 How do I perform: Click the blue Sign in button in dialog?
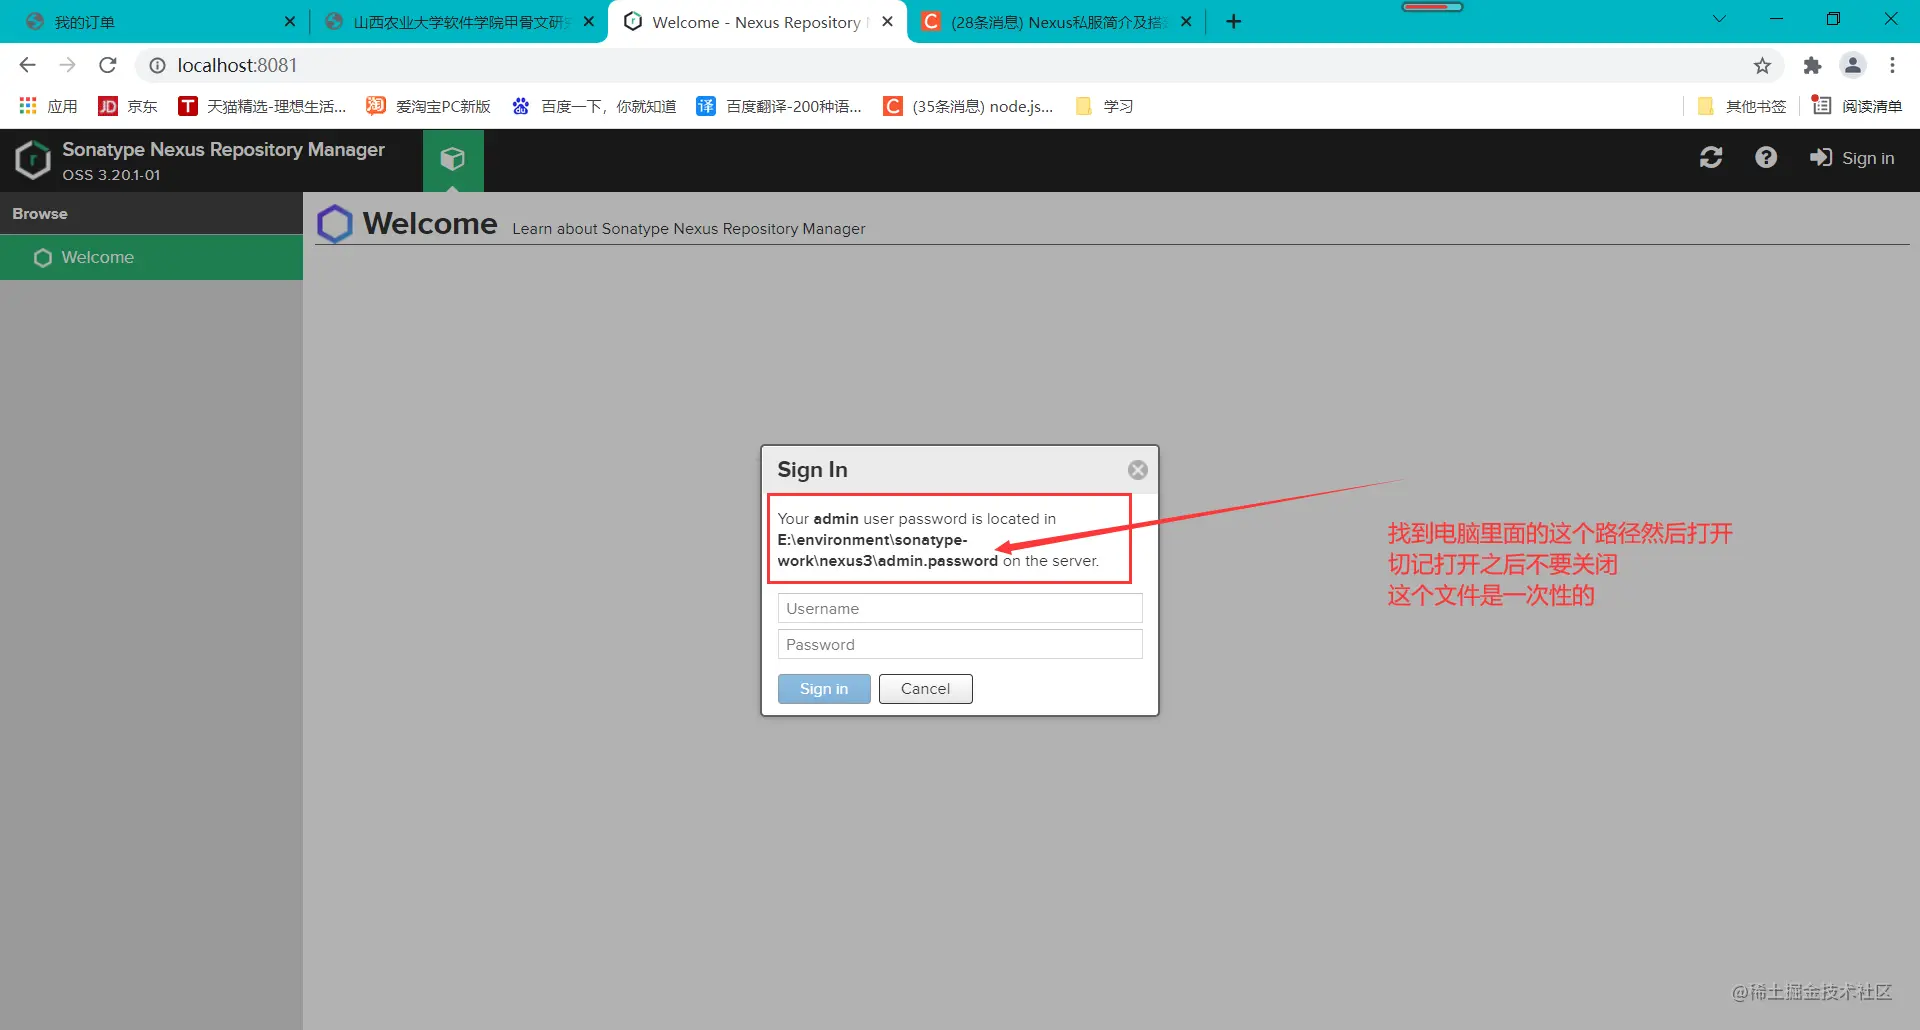click(x=824, y=689)
